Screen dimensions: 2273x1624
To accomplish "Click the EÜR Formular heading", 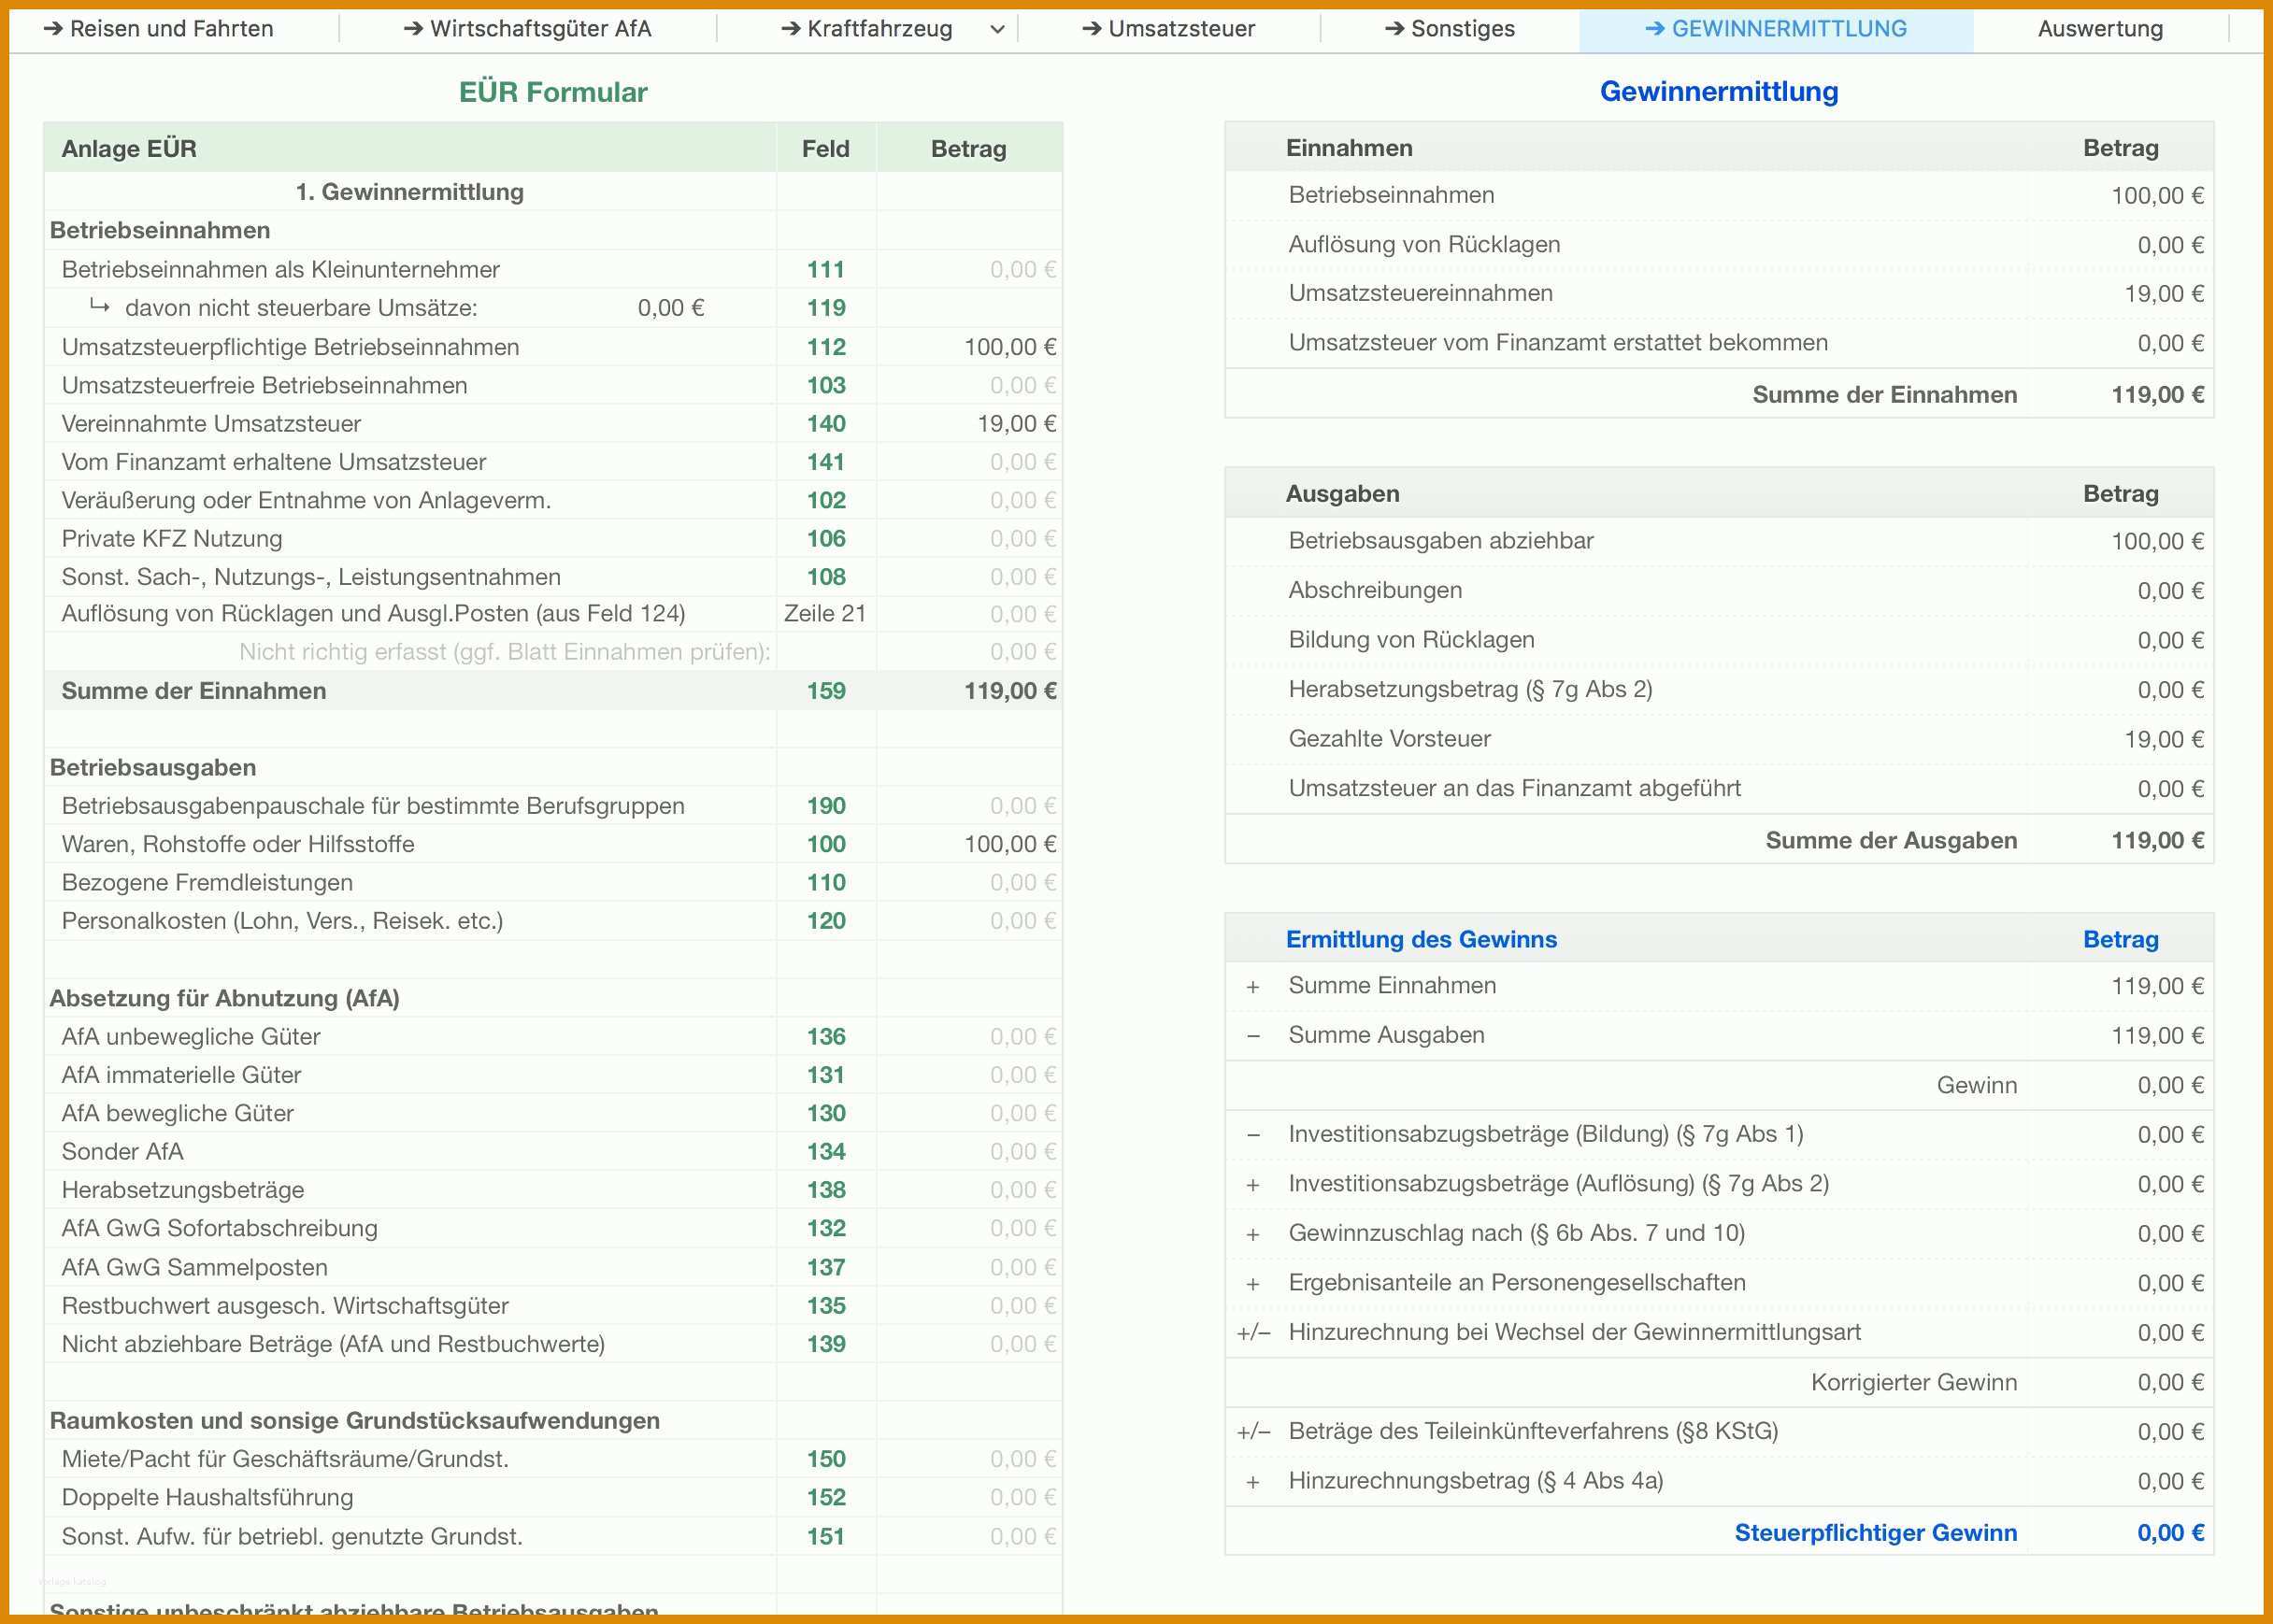I will (x=553, y=92).
